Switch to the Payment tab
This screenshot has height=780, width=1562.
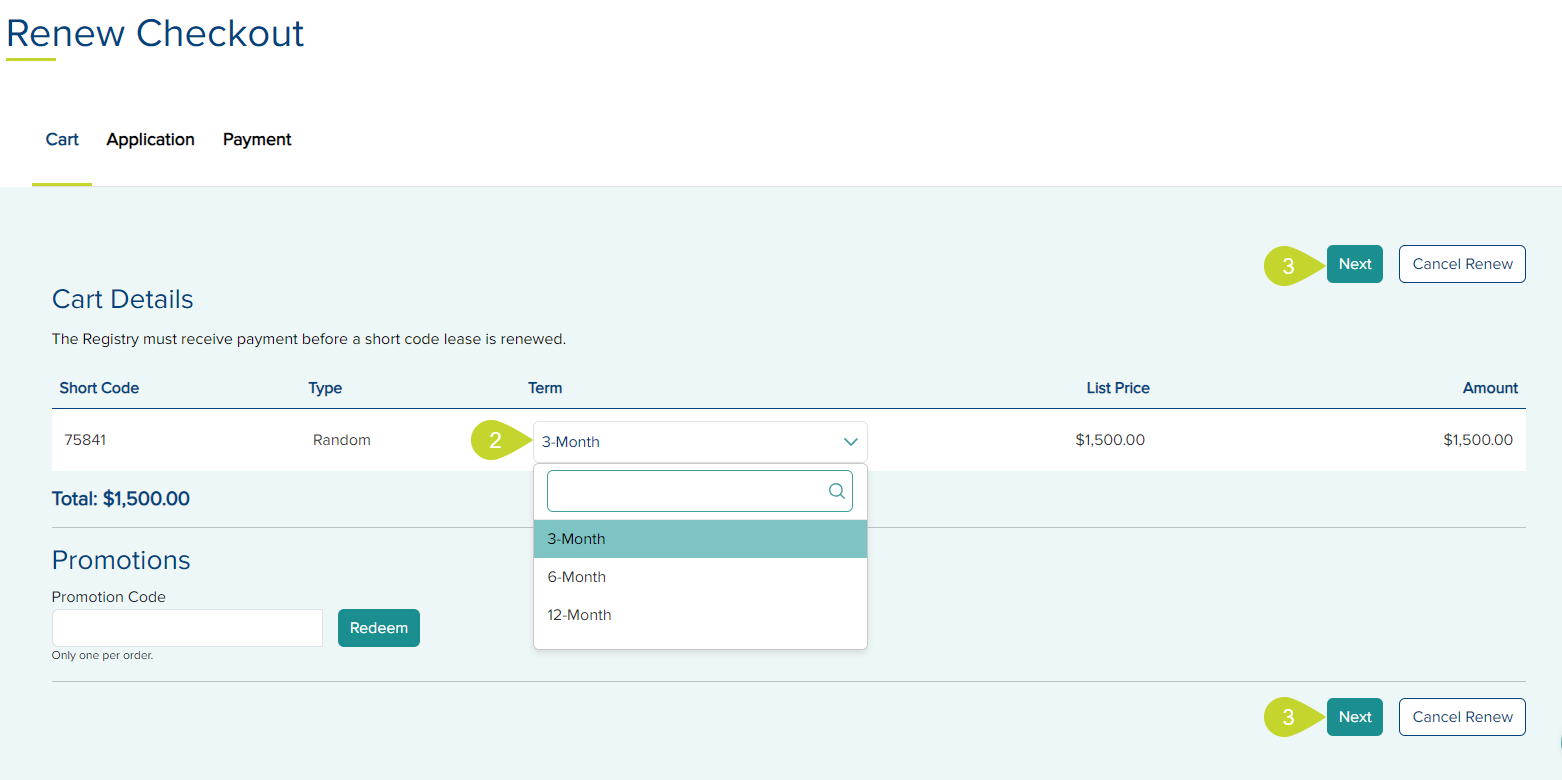coord(256,139)
